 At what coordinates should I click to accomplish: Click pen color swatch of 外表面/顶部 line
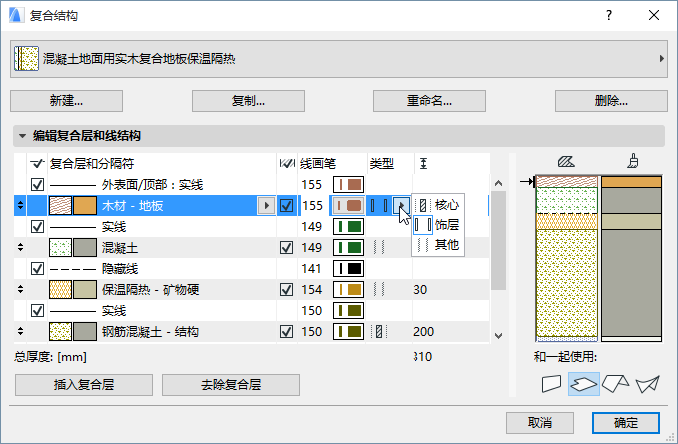pos(348,185)
